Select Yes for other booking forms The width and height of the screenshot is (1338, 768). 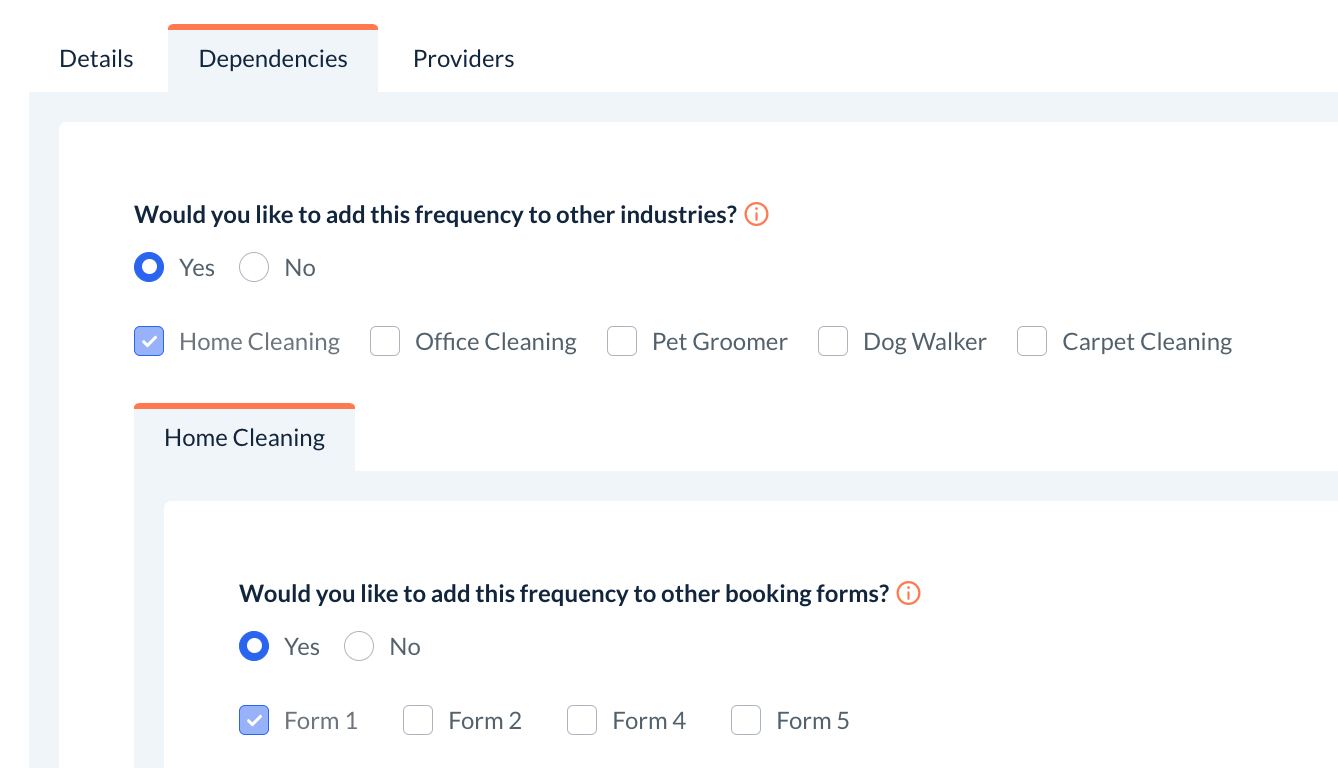[254, 646]
